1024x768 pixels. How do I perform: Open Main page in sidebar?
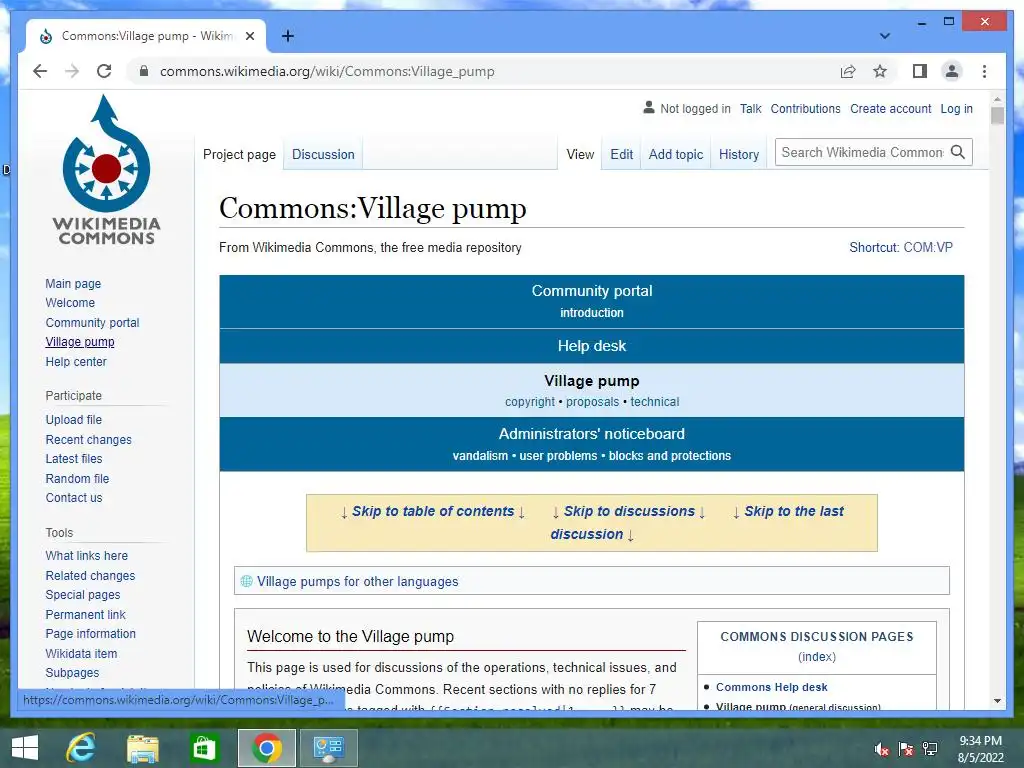tap(73, 284)
